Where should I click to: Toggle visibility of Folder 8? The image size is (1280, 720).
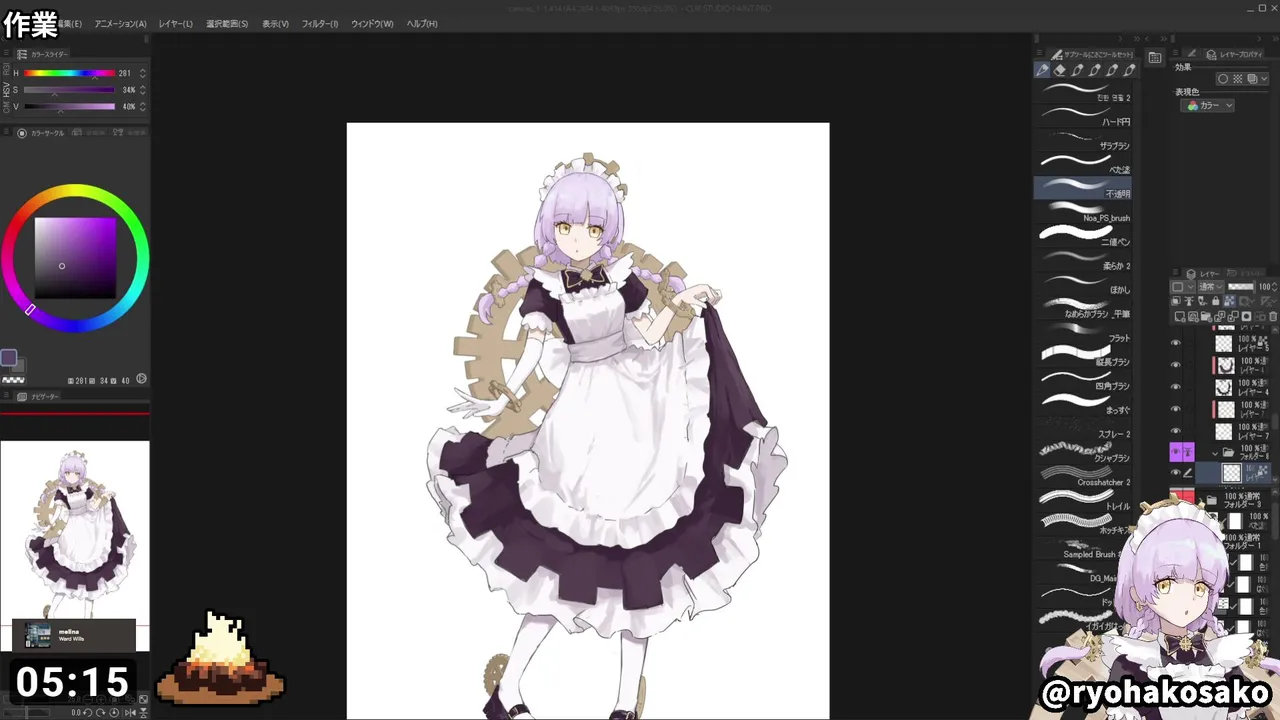click(1175, 452)
